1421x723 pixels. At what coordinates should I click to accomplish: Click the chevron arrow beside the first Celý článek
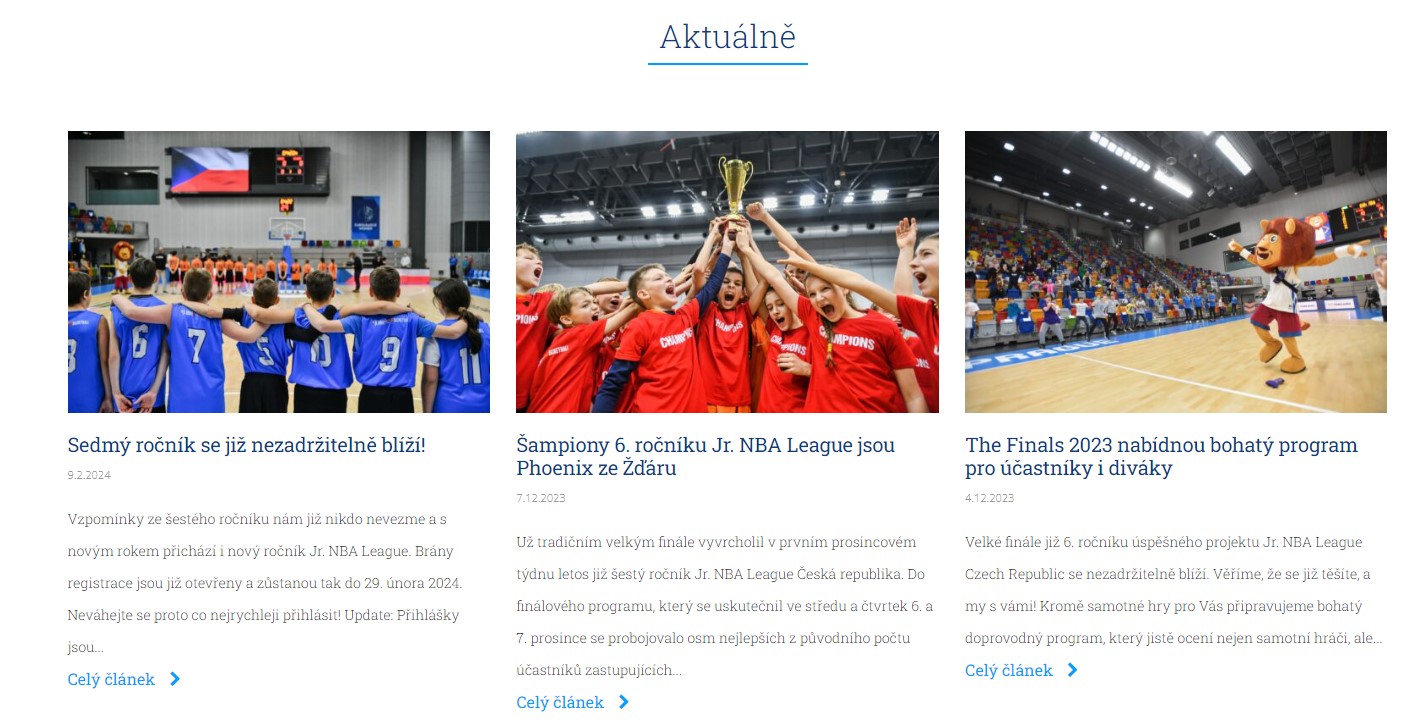[175, 679]
